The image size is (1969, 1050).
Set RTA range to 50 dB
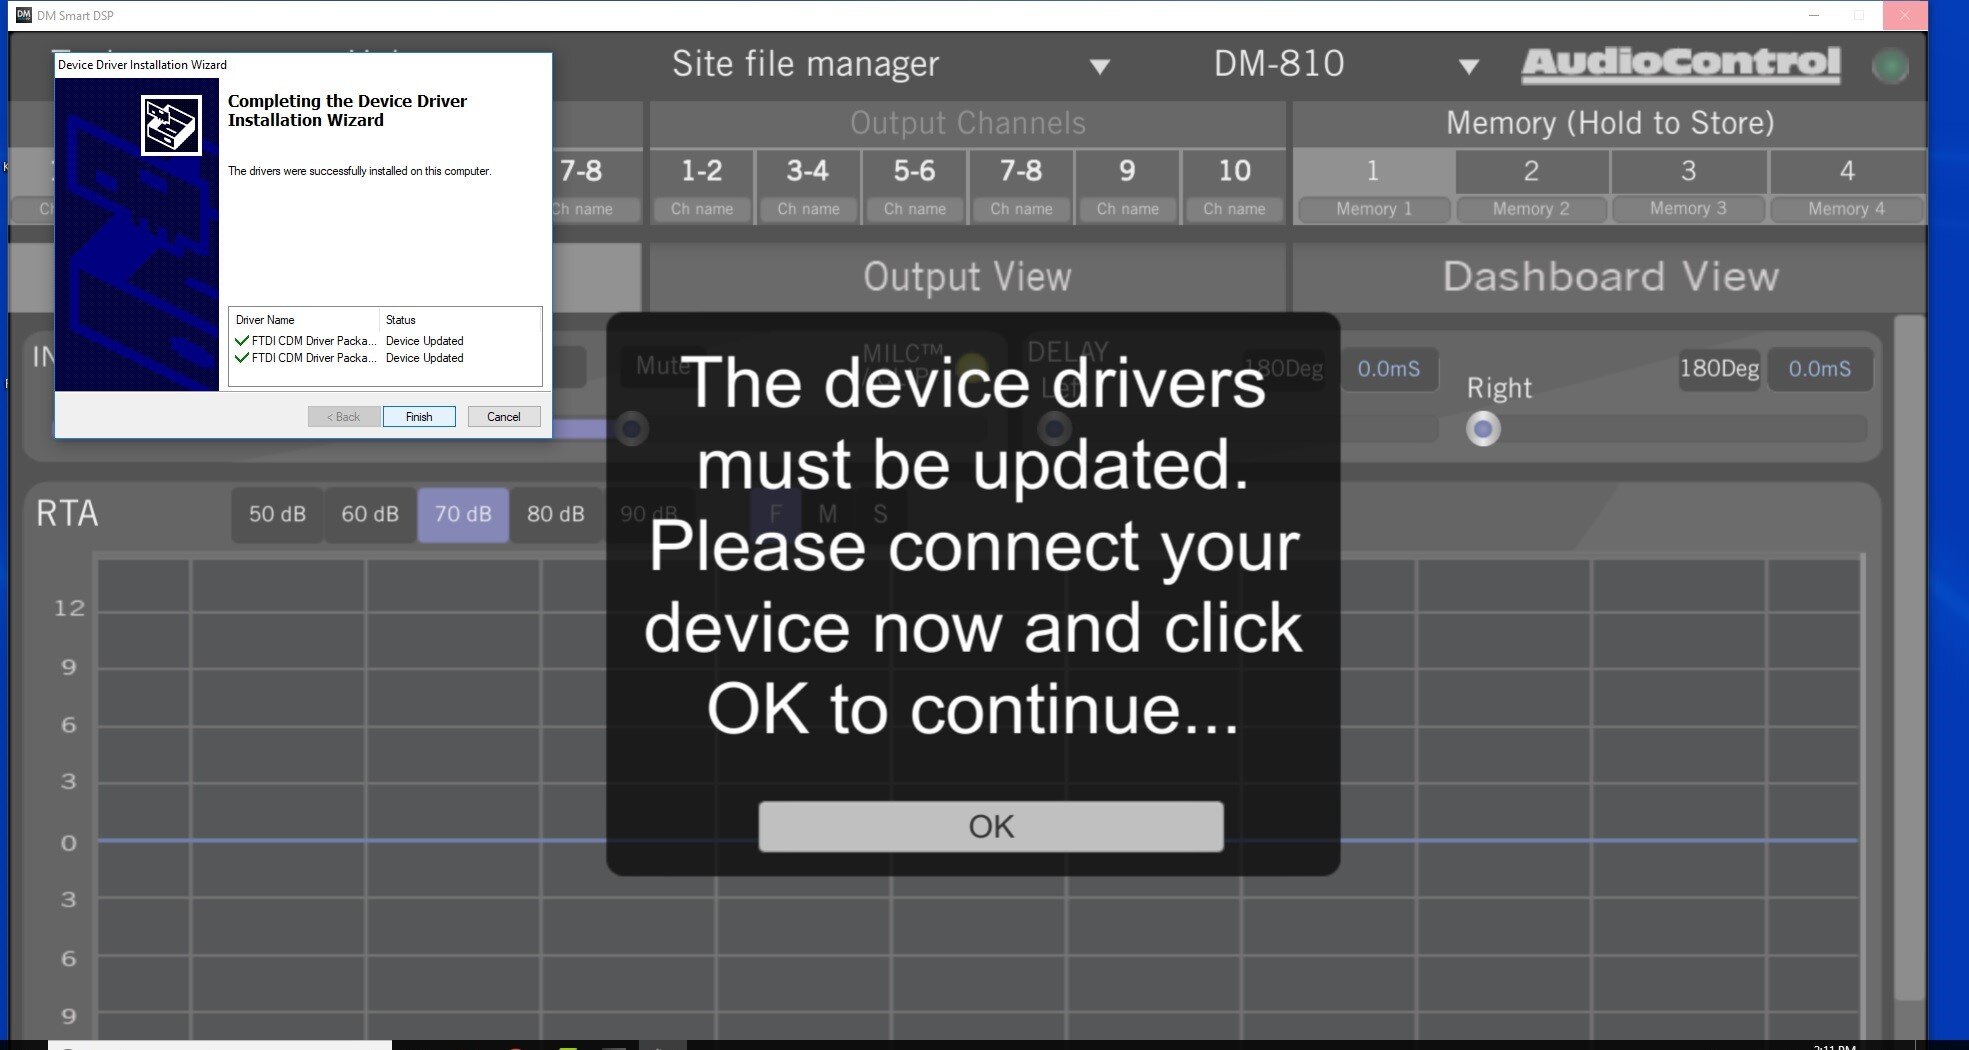[x=277, y=514]
